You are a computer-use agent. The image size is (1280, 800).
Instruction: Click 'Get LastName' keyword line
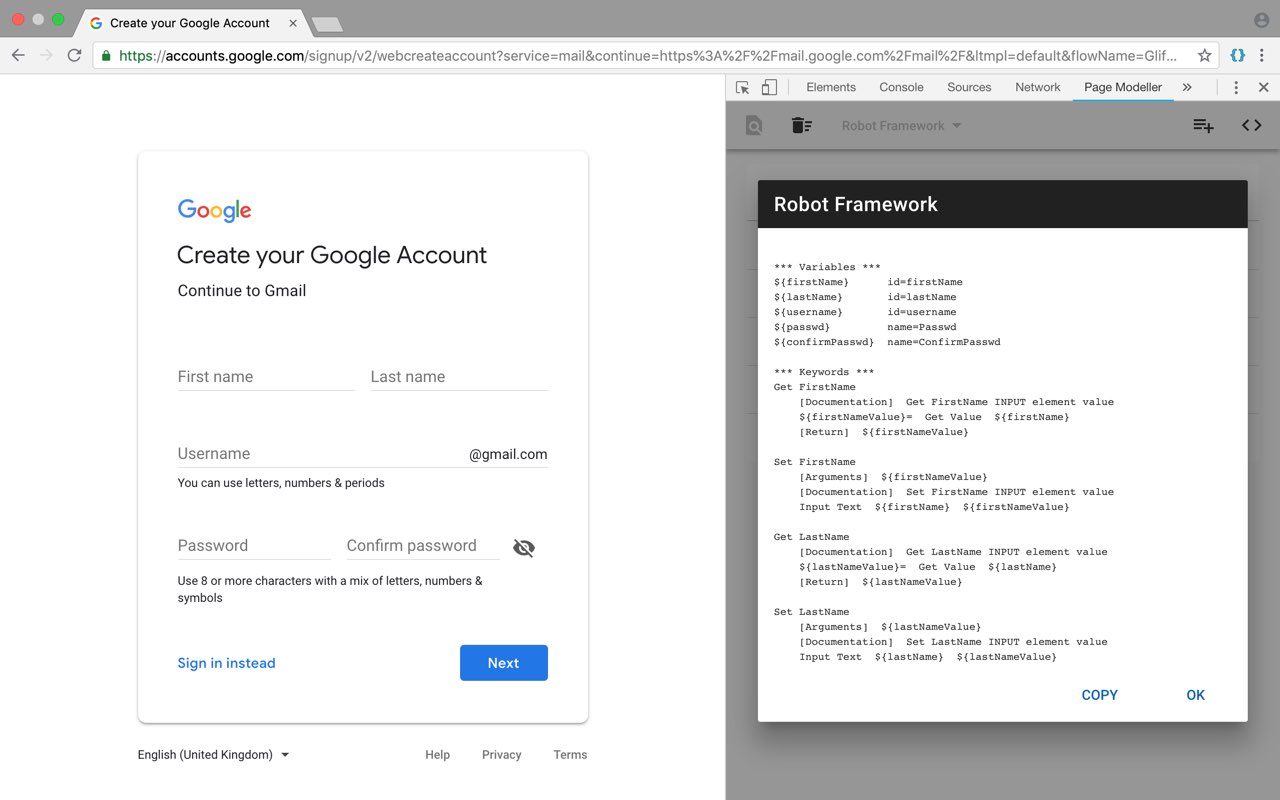(811, 537)
